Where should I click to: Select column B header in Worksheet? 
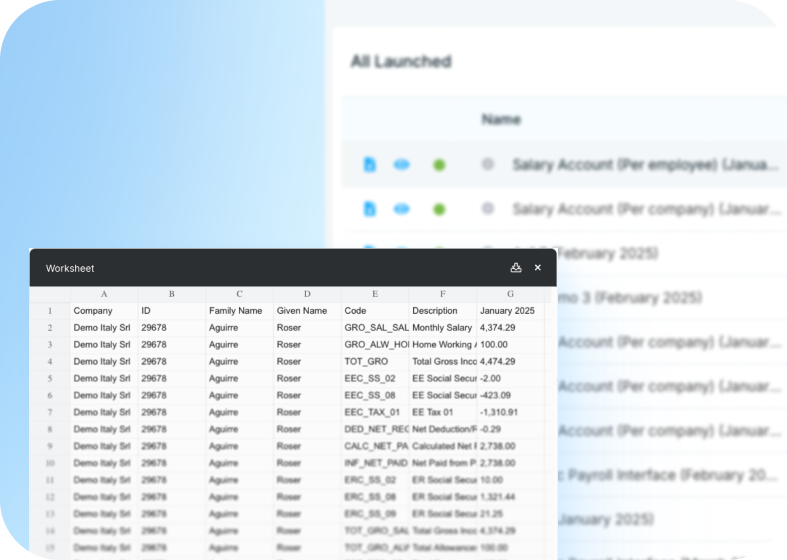coord(172,294)
